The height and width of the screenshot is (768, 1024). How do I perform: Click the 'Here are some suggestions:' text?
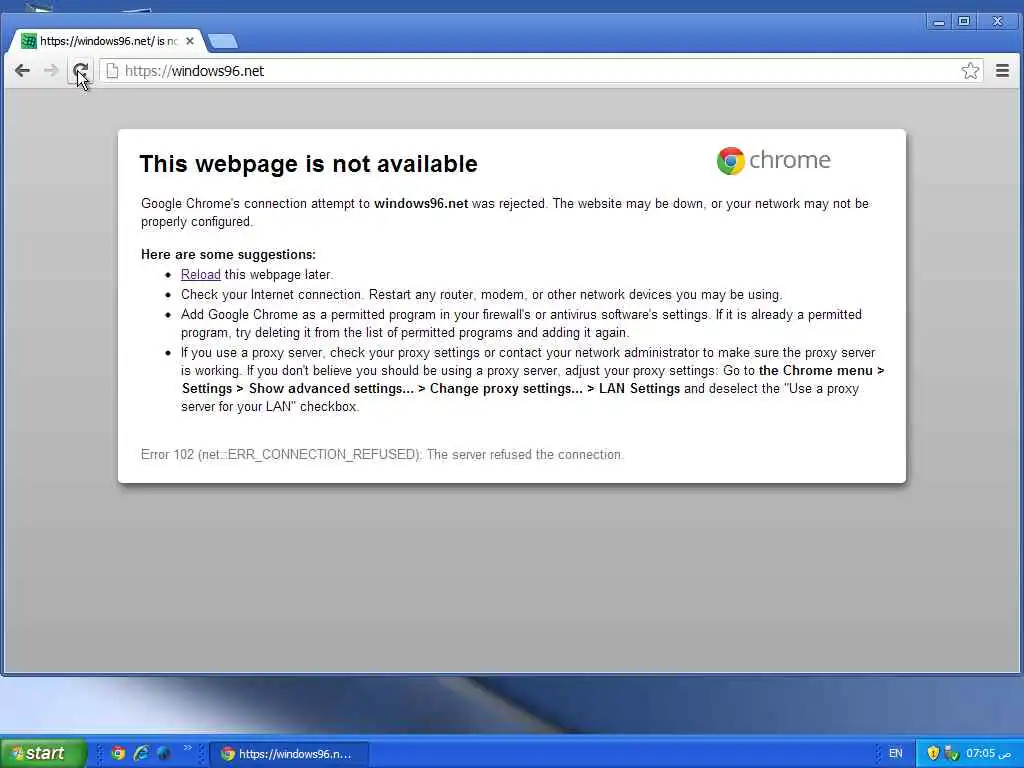click(229, 255)
